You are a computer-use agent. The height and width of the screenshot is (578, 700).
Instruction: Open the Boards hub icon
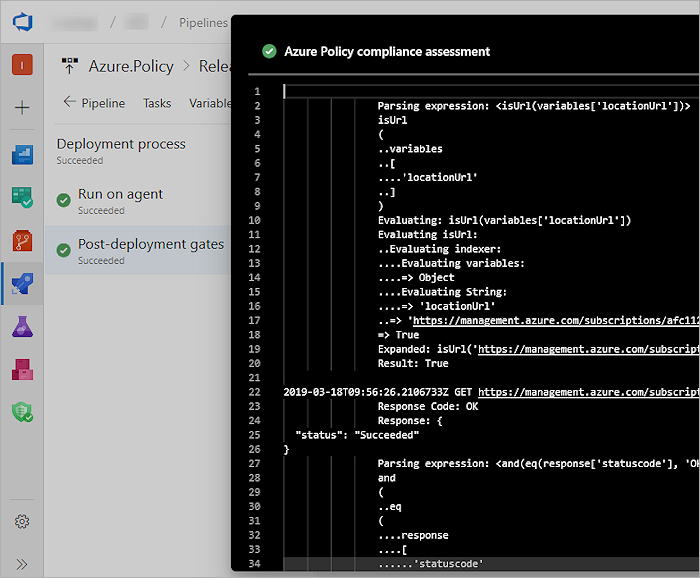(x=22, y=197)
